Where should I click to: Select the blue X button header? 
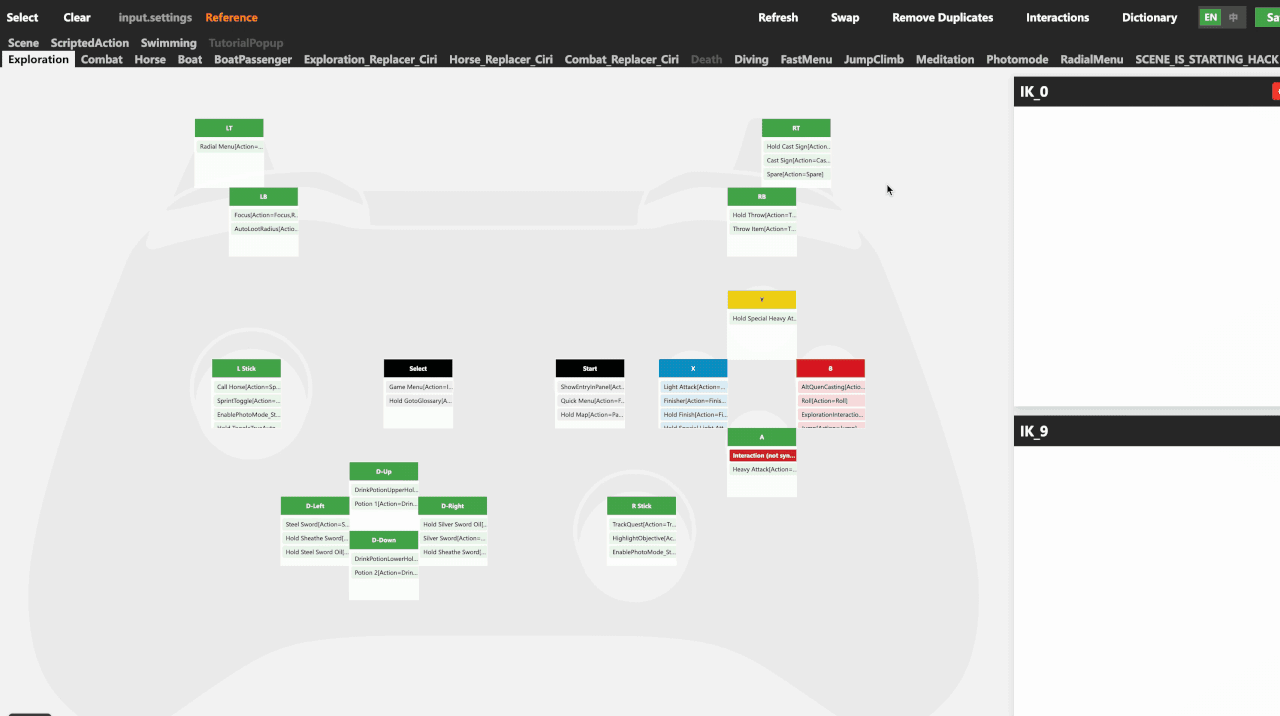click(x=693, y=368)
